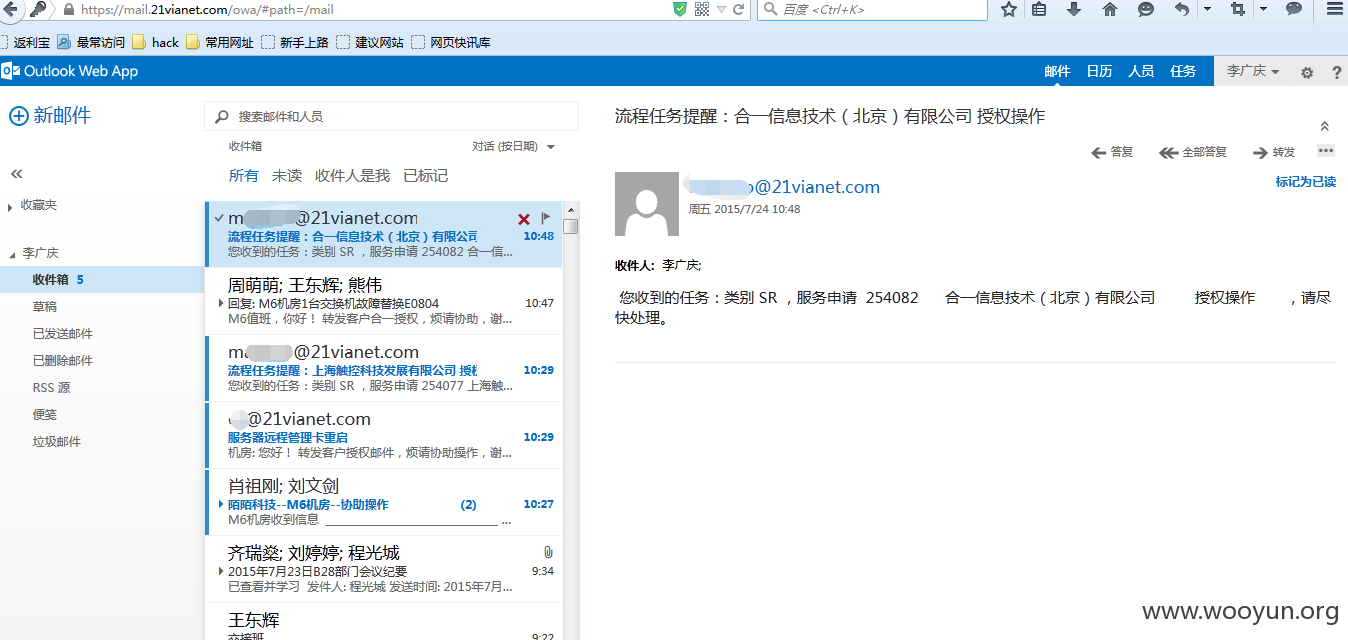Switch to 日历 calendar tab
The height and width of the screenshot is (640, 1348).
(x=1099, y=72)
